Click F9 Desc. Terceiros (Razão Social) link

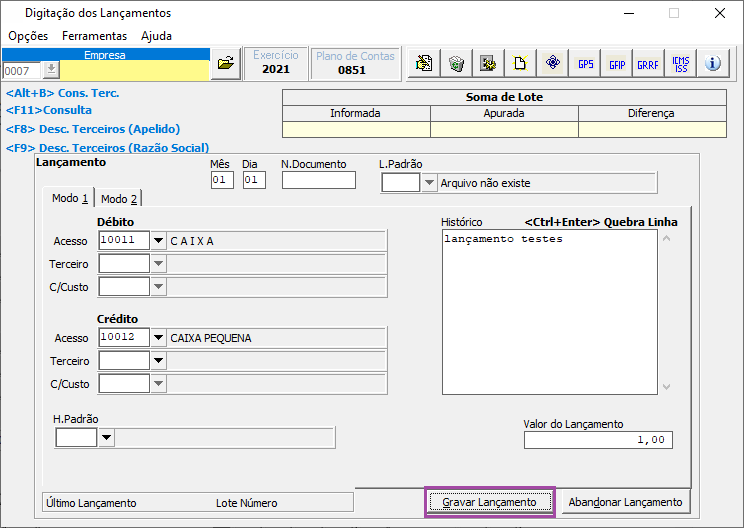pos(107,148)
